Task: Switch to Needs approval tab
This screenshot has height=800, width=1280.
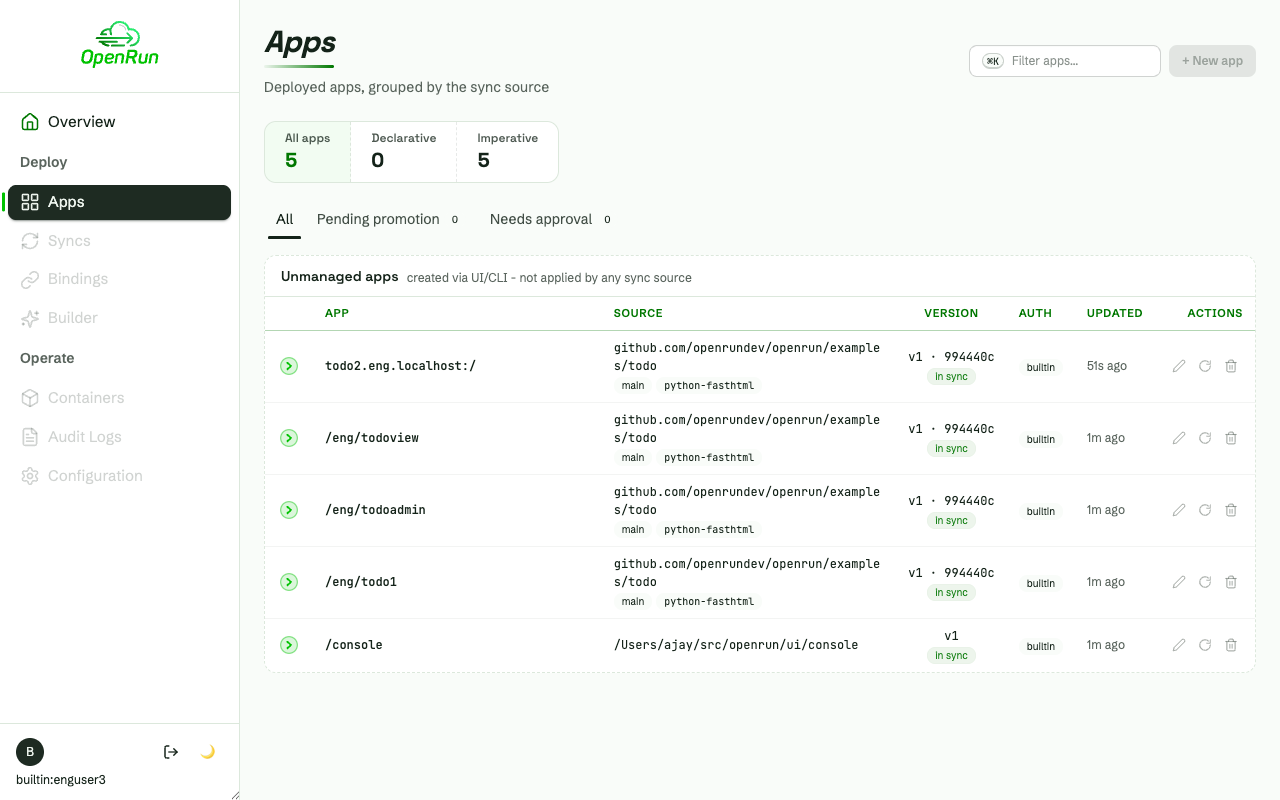Action: 551,219
